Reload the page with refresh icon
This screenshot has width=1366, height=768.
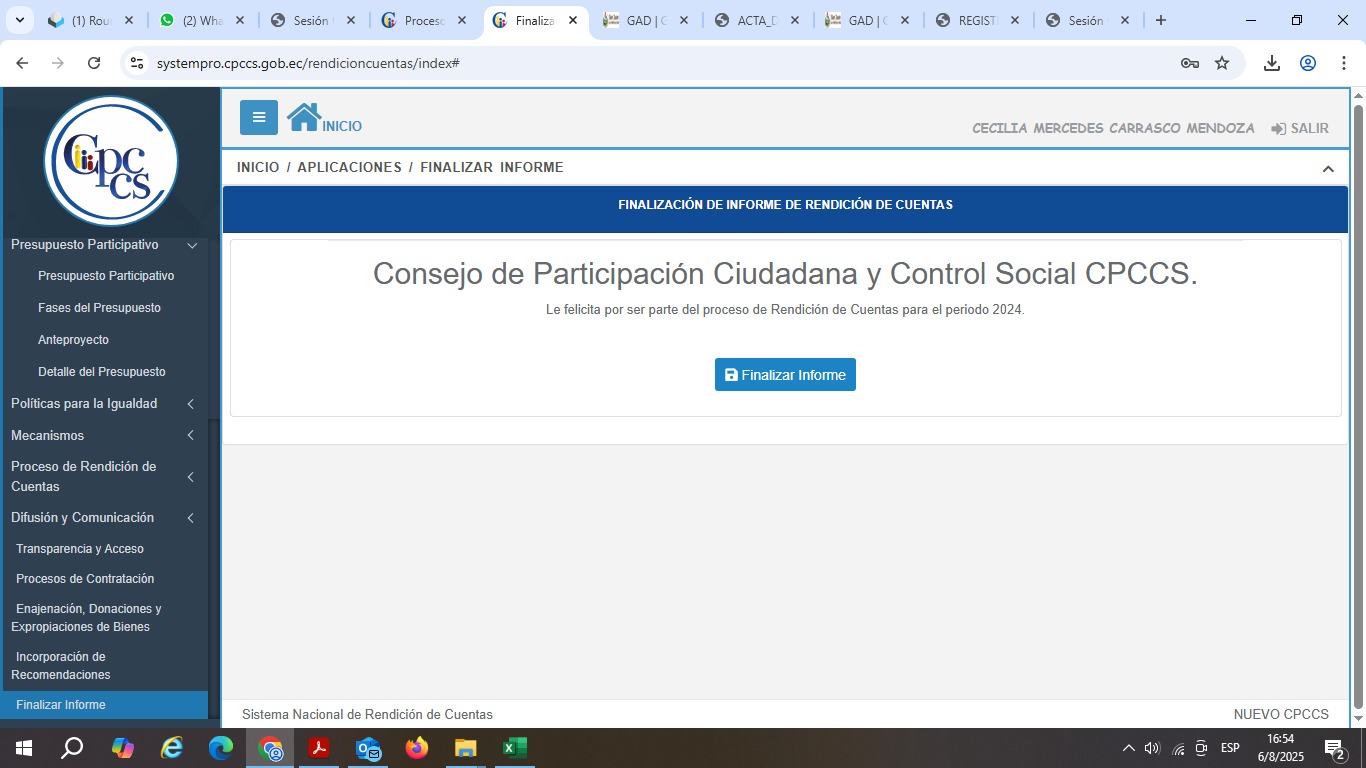tap(94, 63)
